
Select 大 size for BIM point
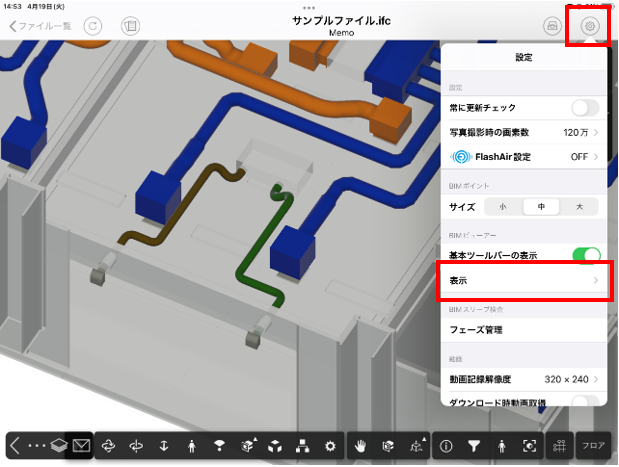point(578,207)
